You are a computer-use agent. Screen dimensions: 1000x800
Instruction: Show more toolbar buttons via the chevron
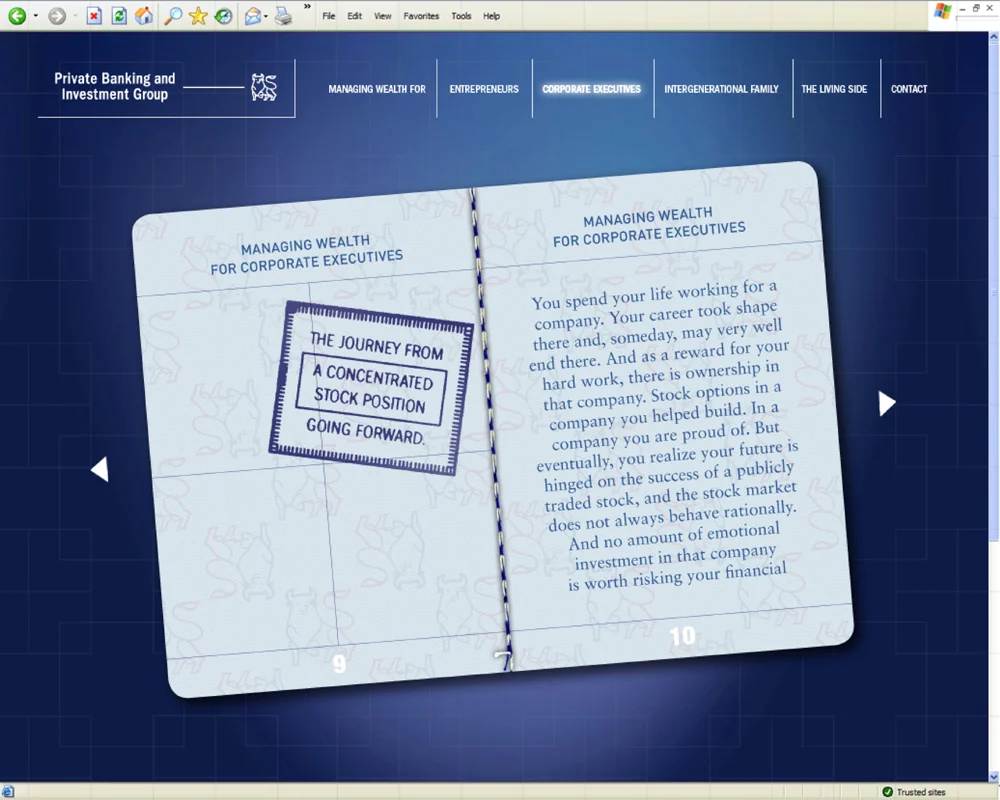pos(307,6)
